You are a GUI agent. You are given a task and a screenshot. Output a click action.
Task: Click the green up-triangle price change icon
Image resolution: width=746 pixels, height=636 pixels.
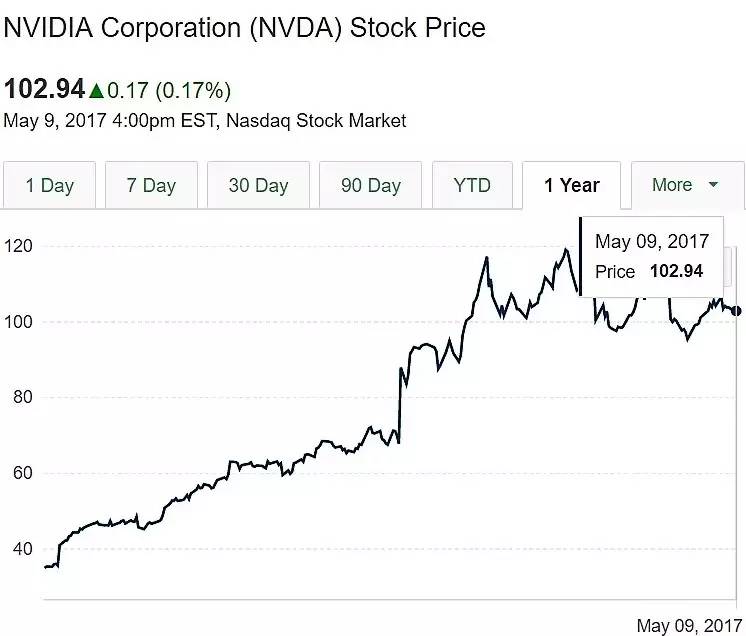96,91
